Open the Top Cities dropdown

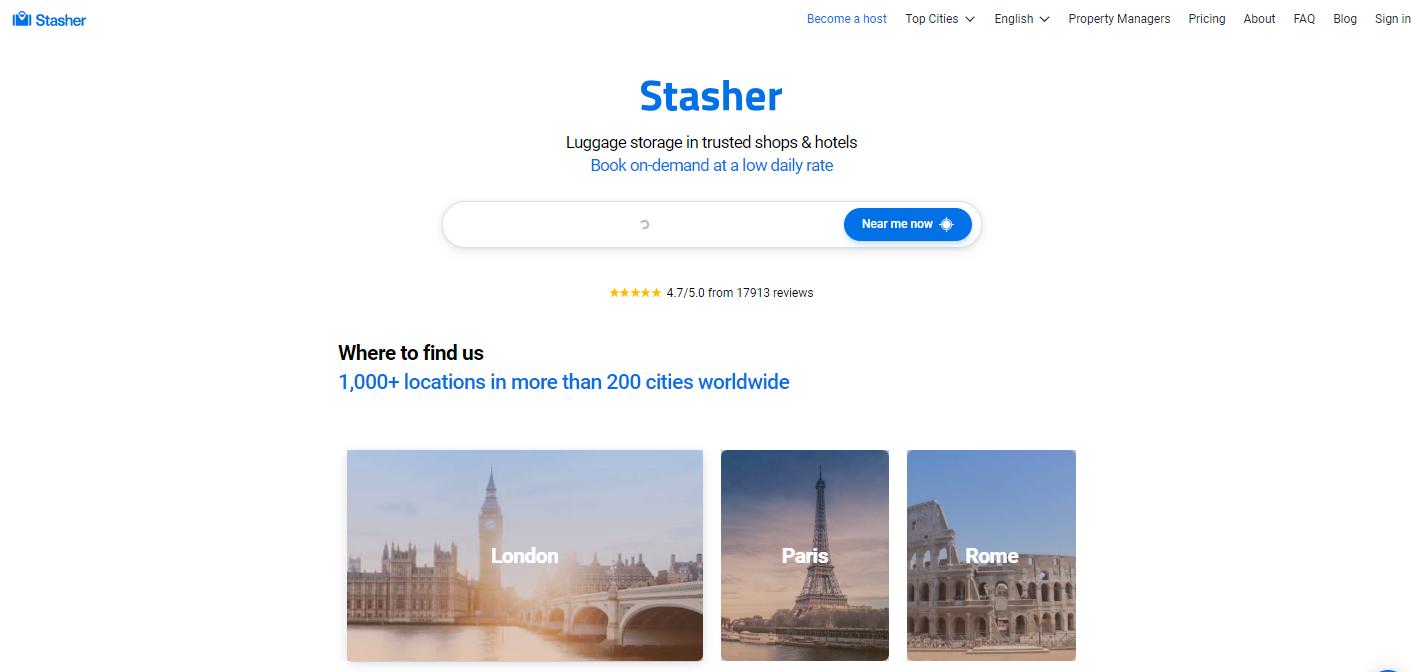940,19
